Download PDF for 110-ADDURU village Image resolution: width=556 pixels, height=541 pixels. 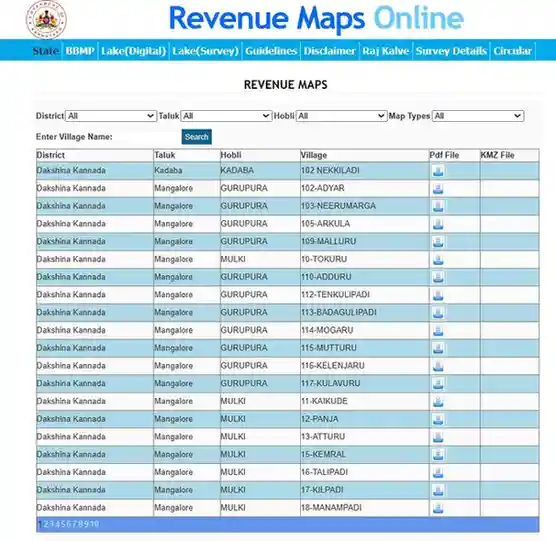[438, 277]
